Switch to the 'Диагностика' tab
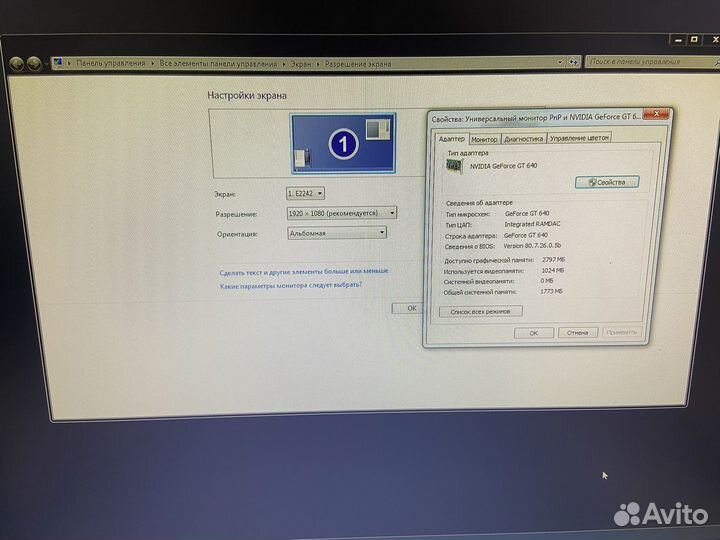 click(x=523, y=139)
